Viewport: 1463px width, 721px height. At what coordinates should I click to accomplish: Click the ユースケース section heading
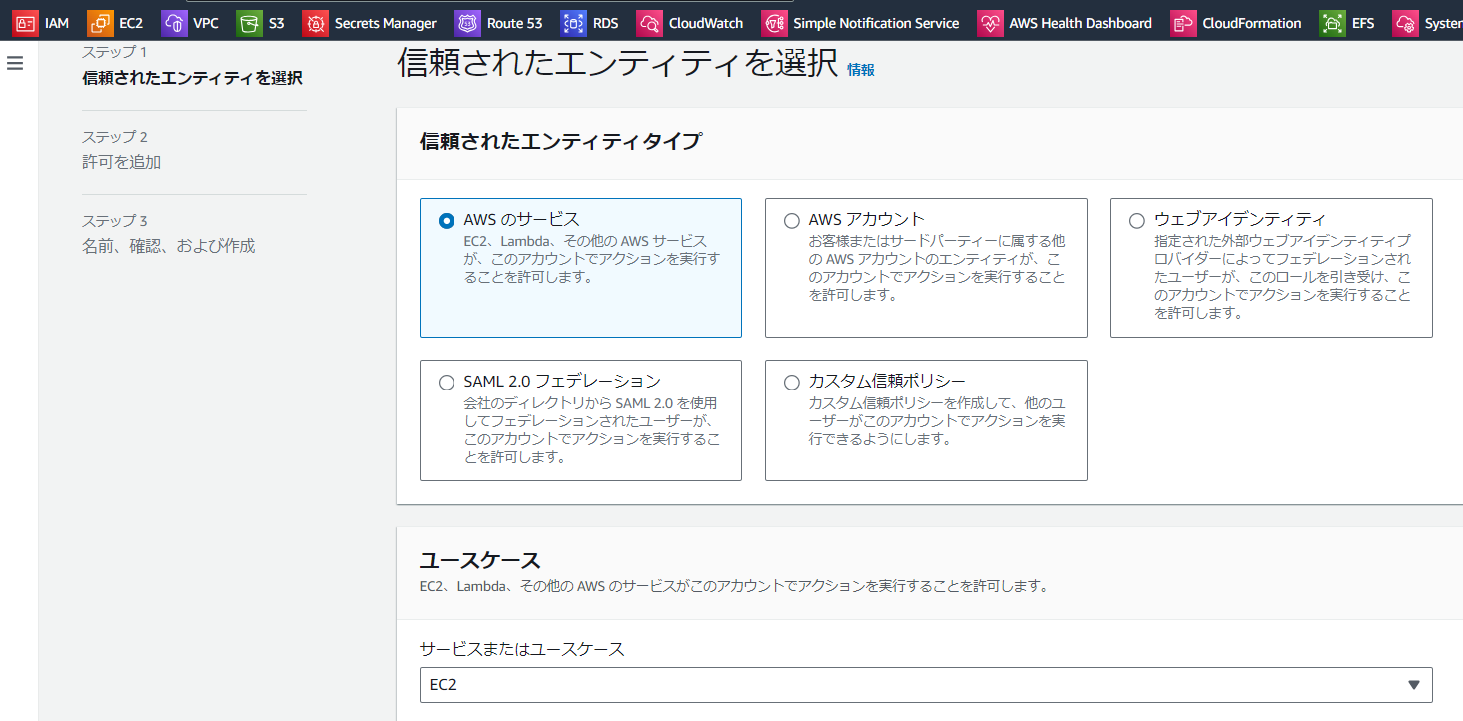(x=480, y=559)
